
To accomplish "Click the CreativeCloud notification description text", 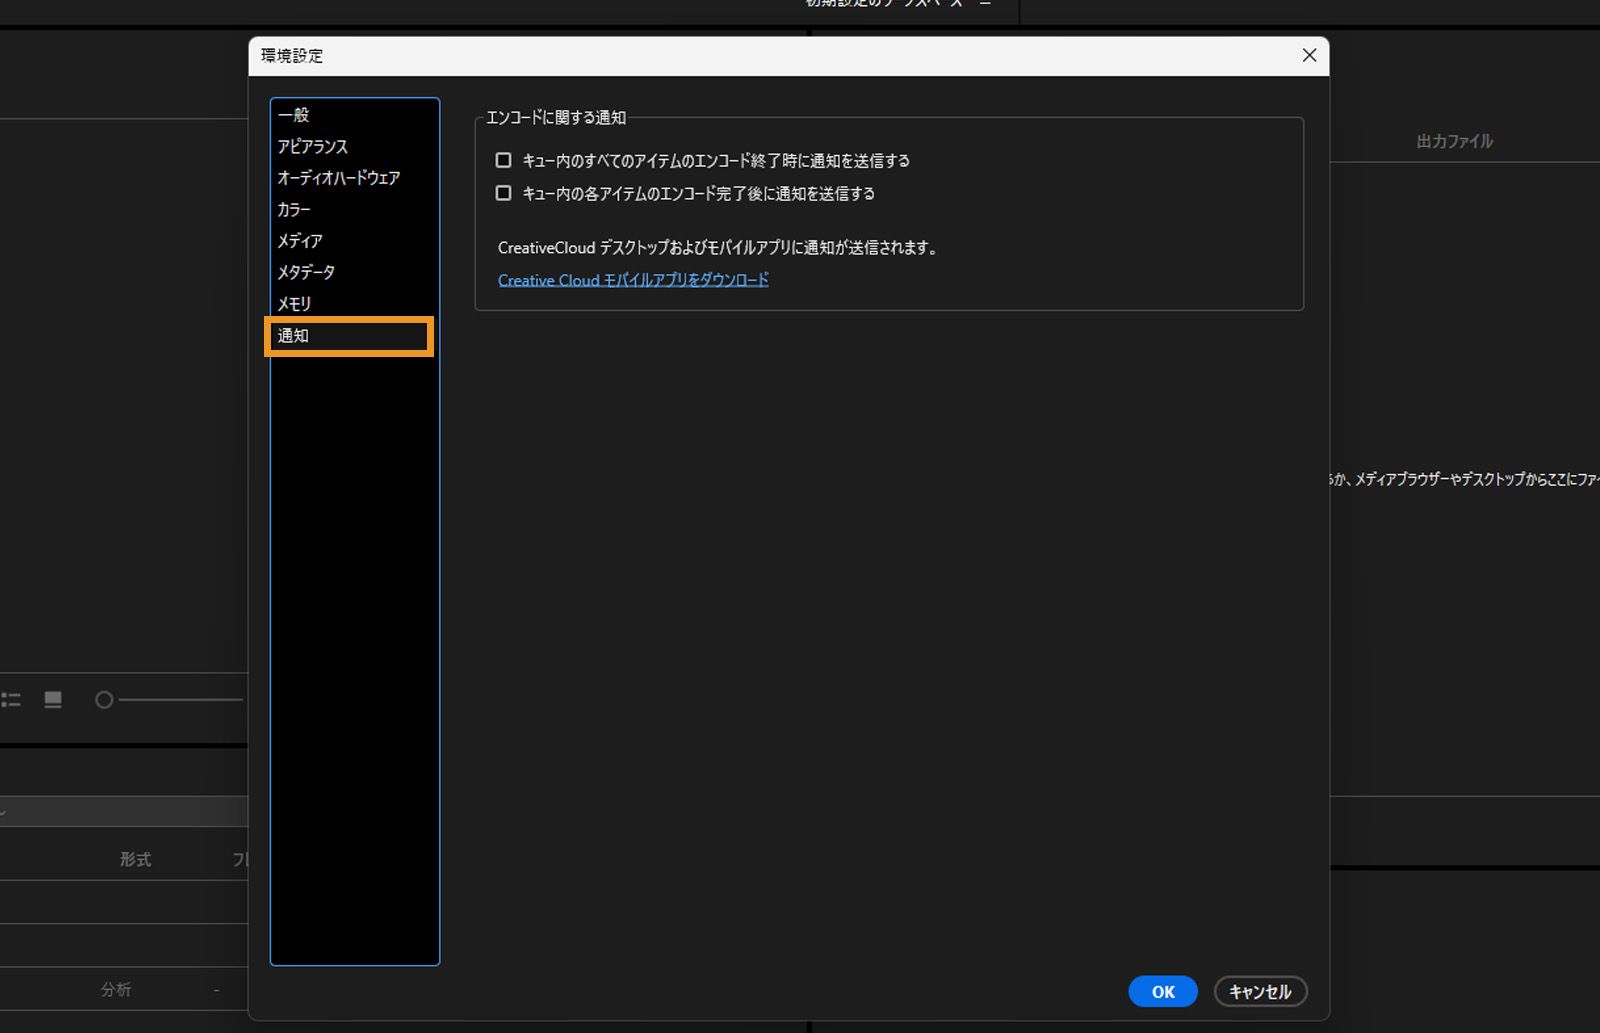I will (x=719, y=248).
